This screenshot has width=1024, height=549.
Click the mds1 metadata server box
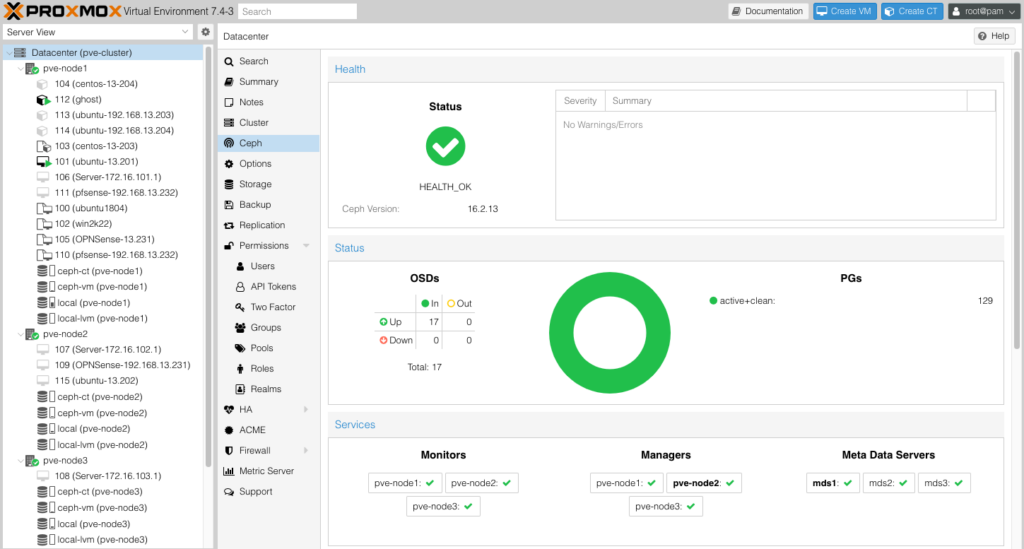[833, 483]
